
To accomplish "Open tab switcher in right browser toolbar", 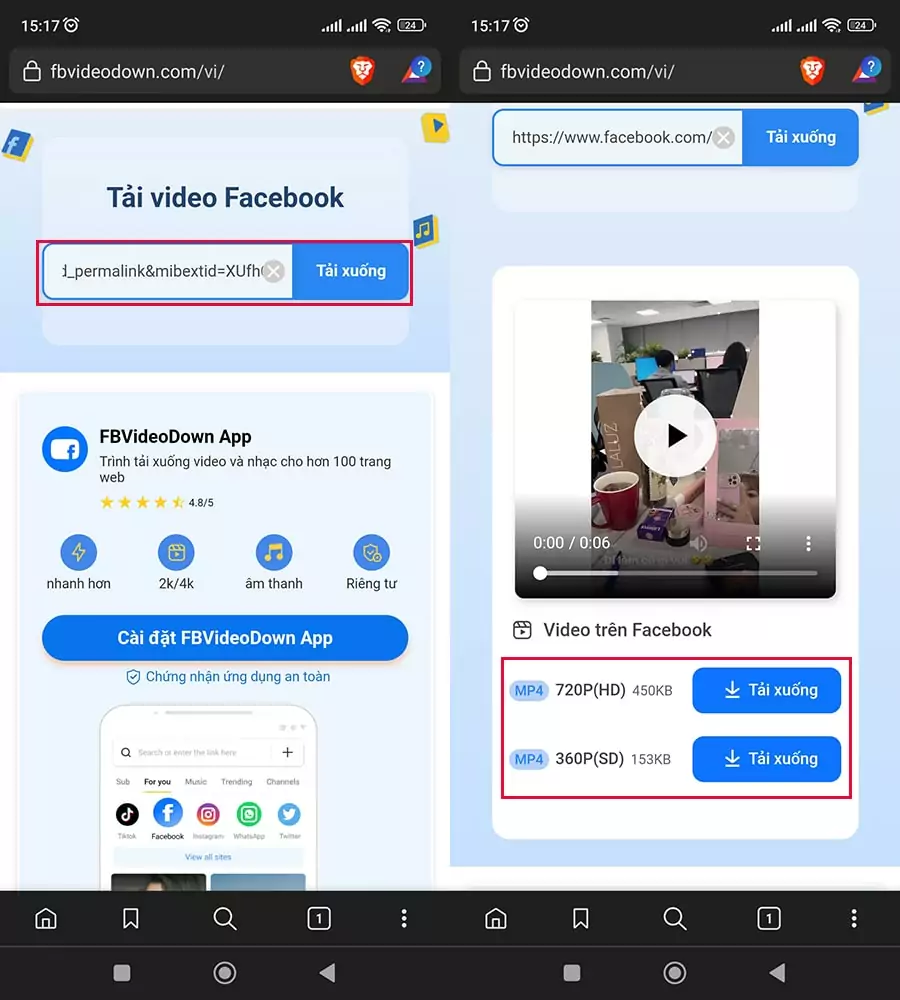I will (x=769, y=918).
